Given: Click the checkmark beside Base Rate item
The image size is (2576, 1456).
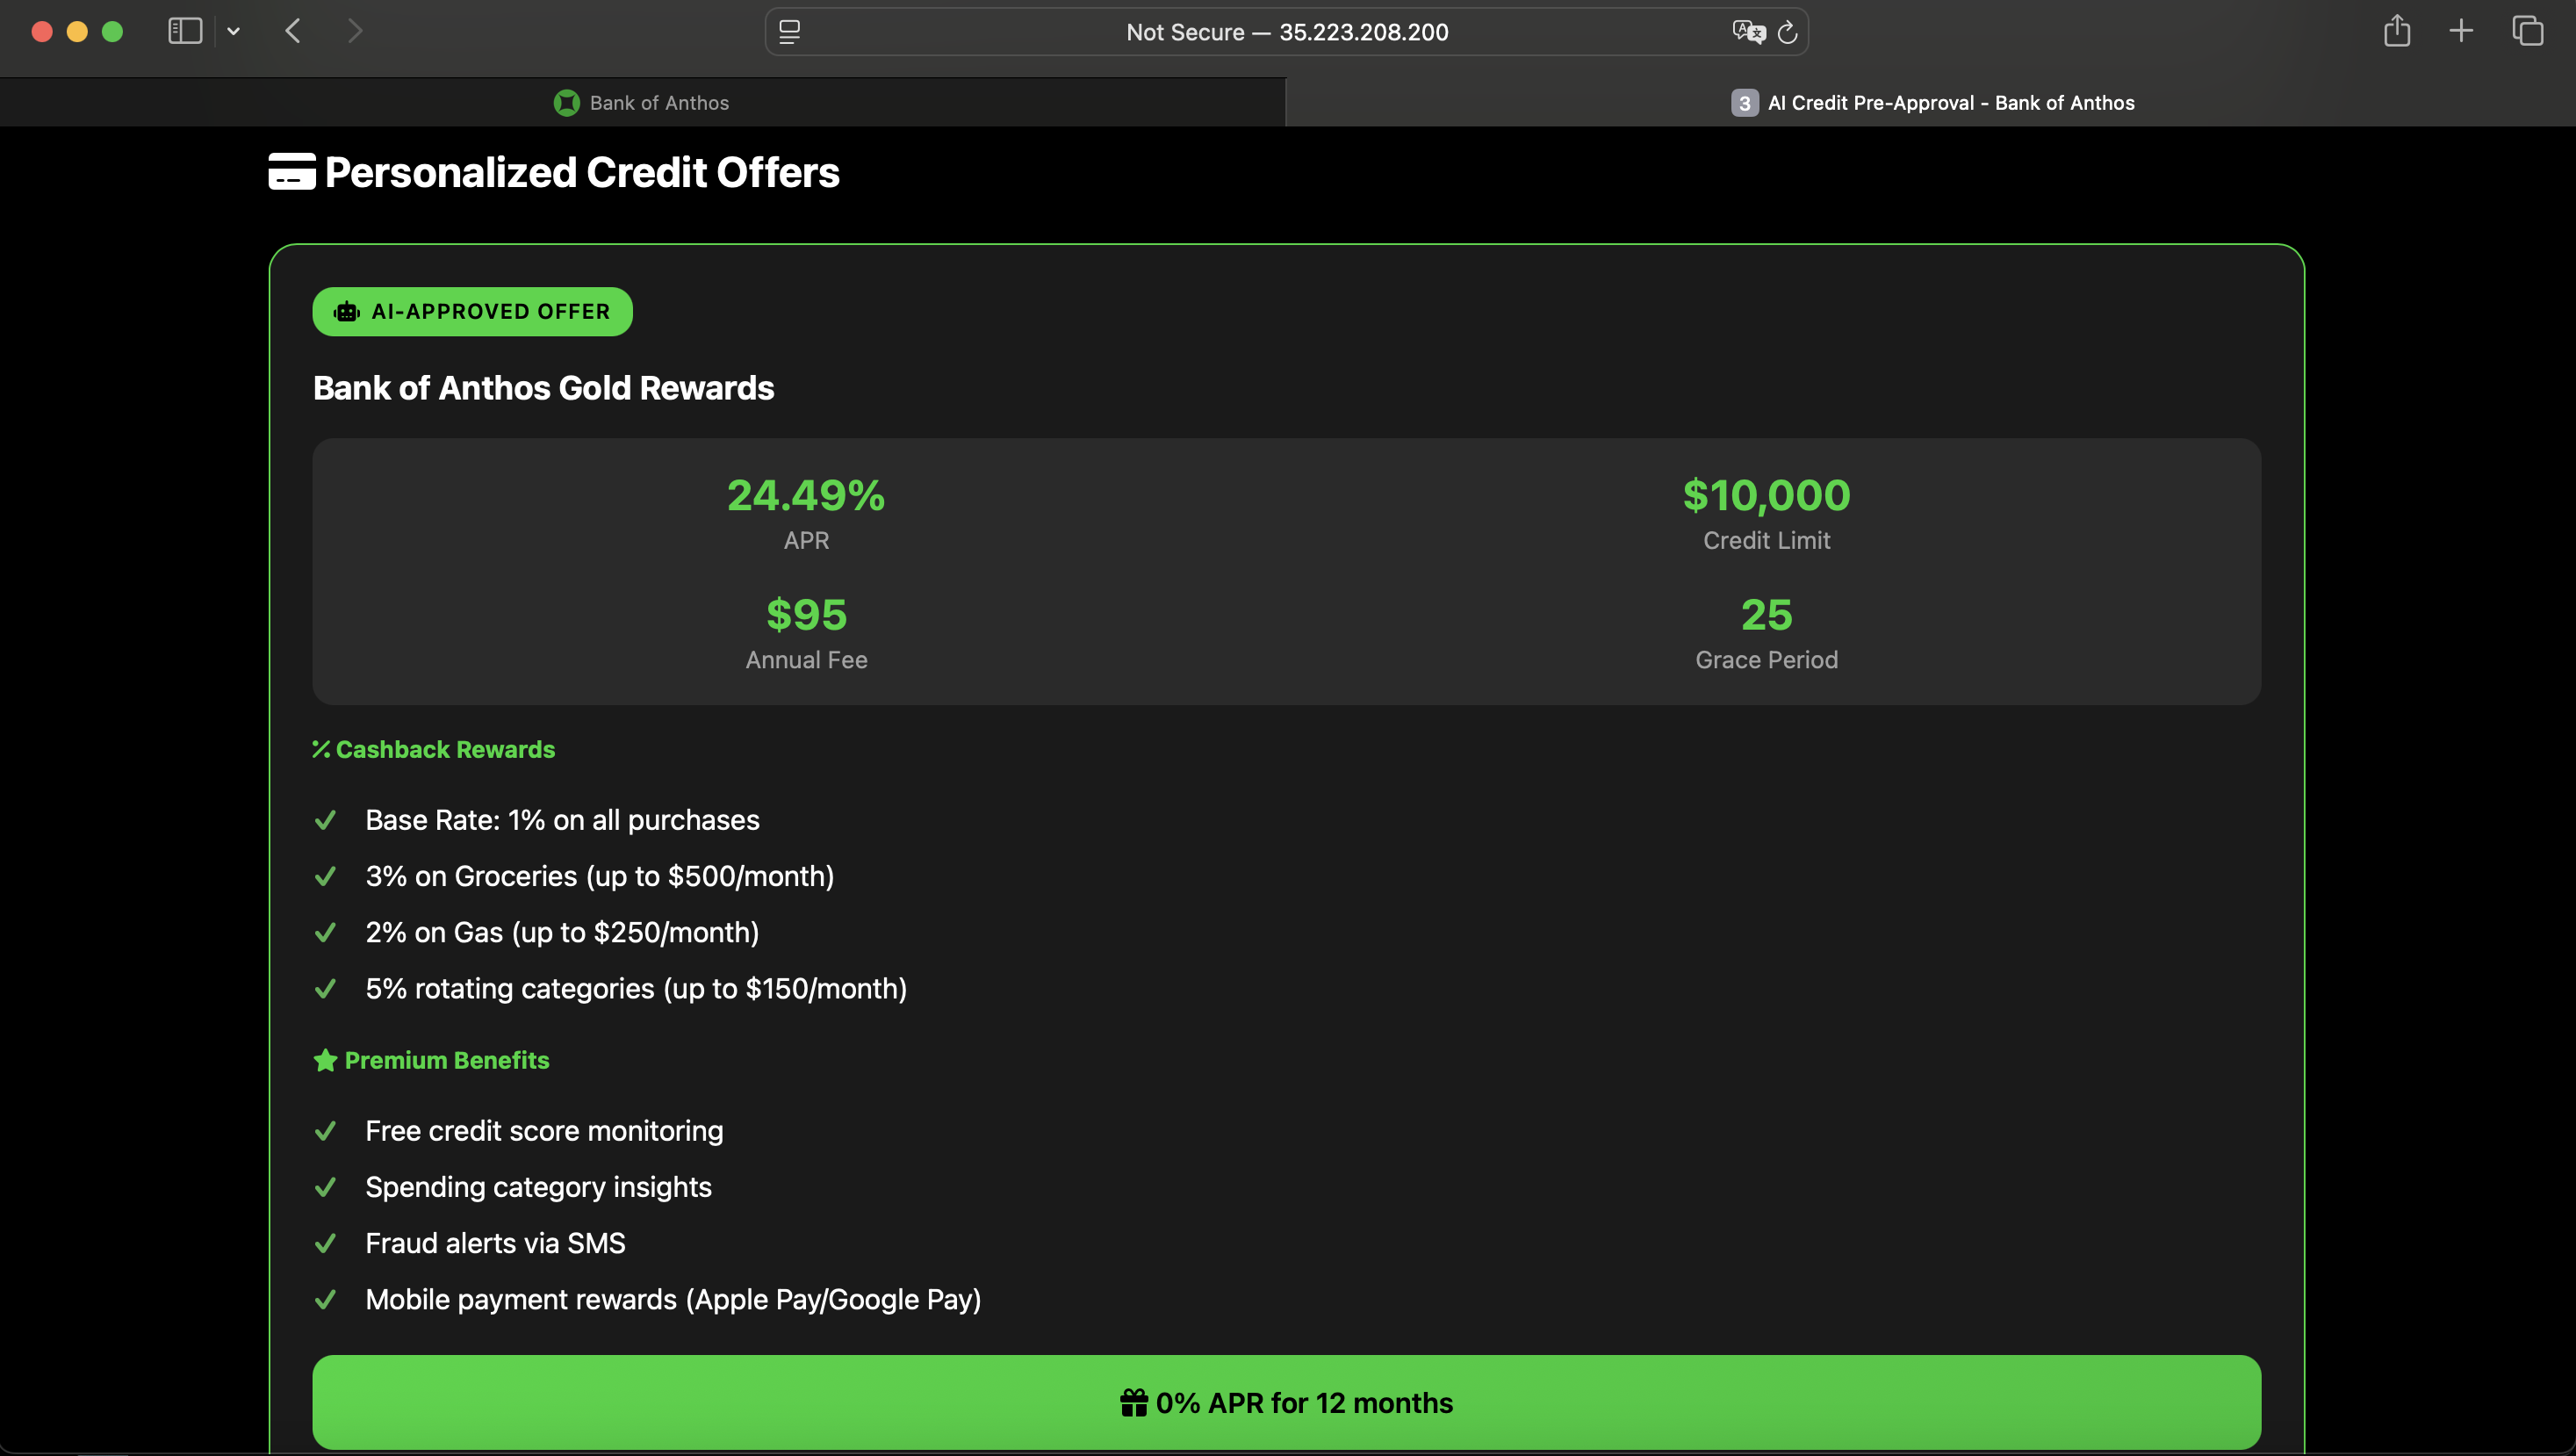Looking at the screenshot, I should (325, 821).
